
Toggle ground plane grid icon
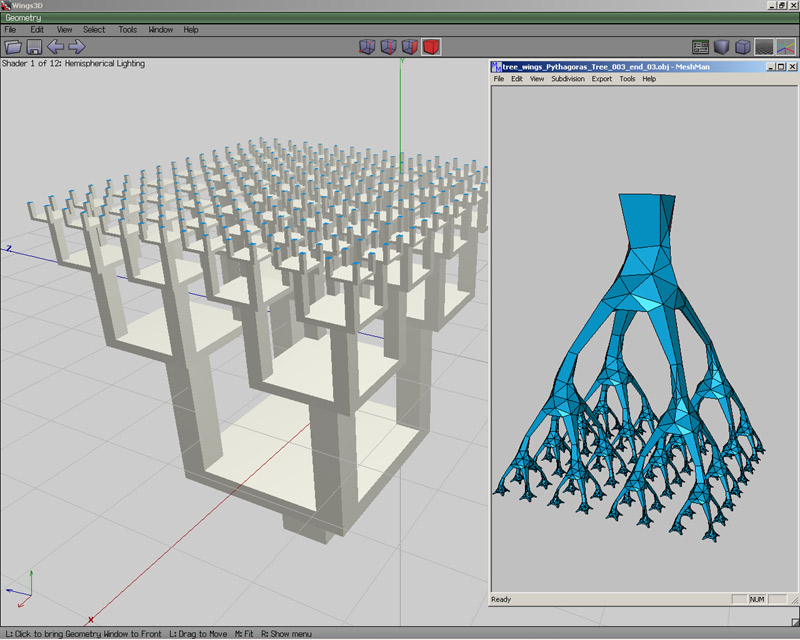tap(764, 47)
